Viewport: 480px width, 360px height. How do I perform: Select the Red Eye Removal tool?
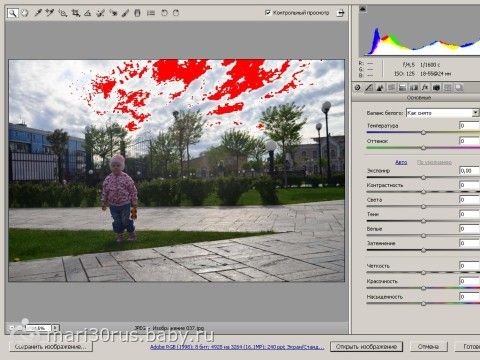click(114, 13)
